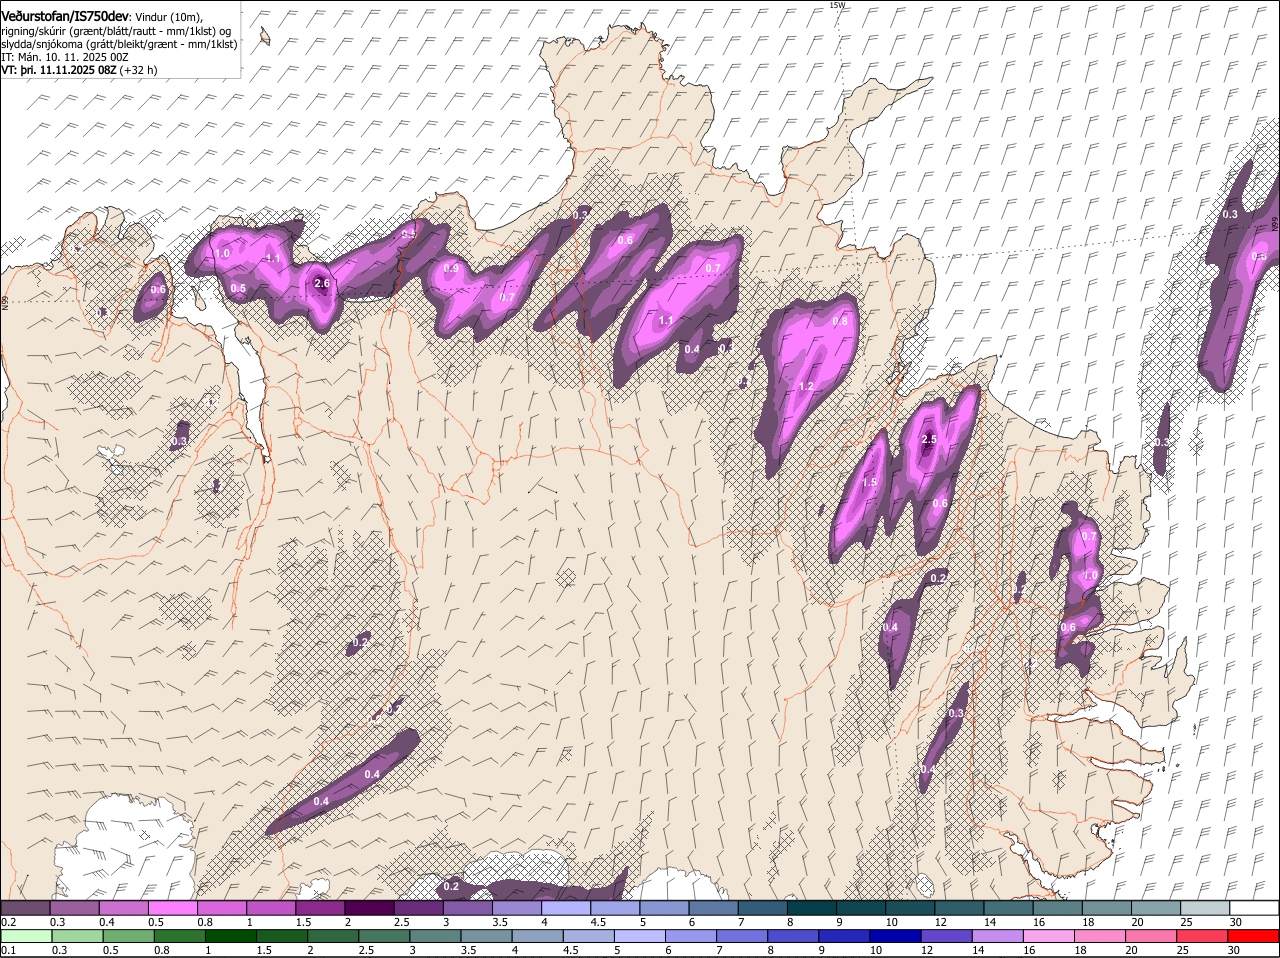Screen dimensions: 1280x958
Task: Click the Veðurstofan/IS750dev title text
Action: click(x=65, y=17)
